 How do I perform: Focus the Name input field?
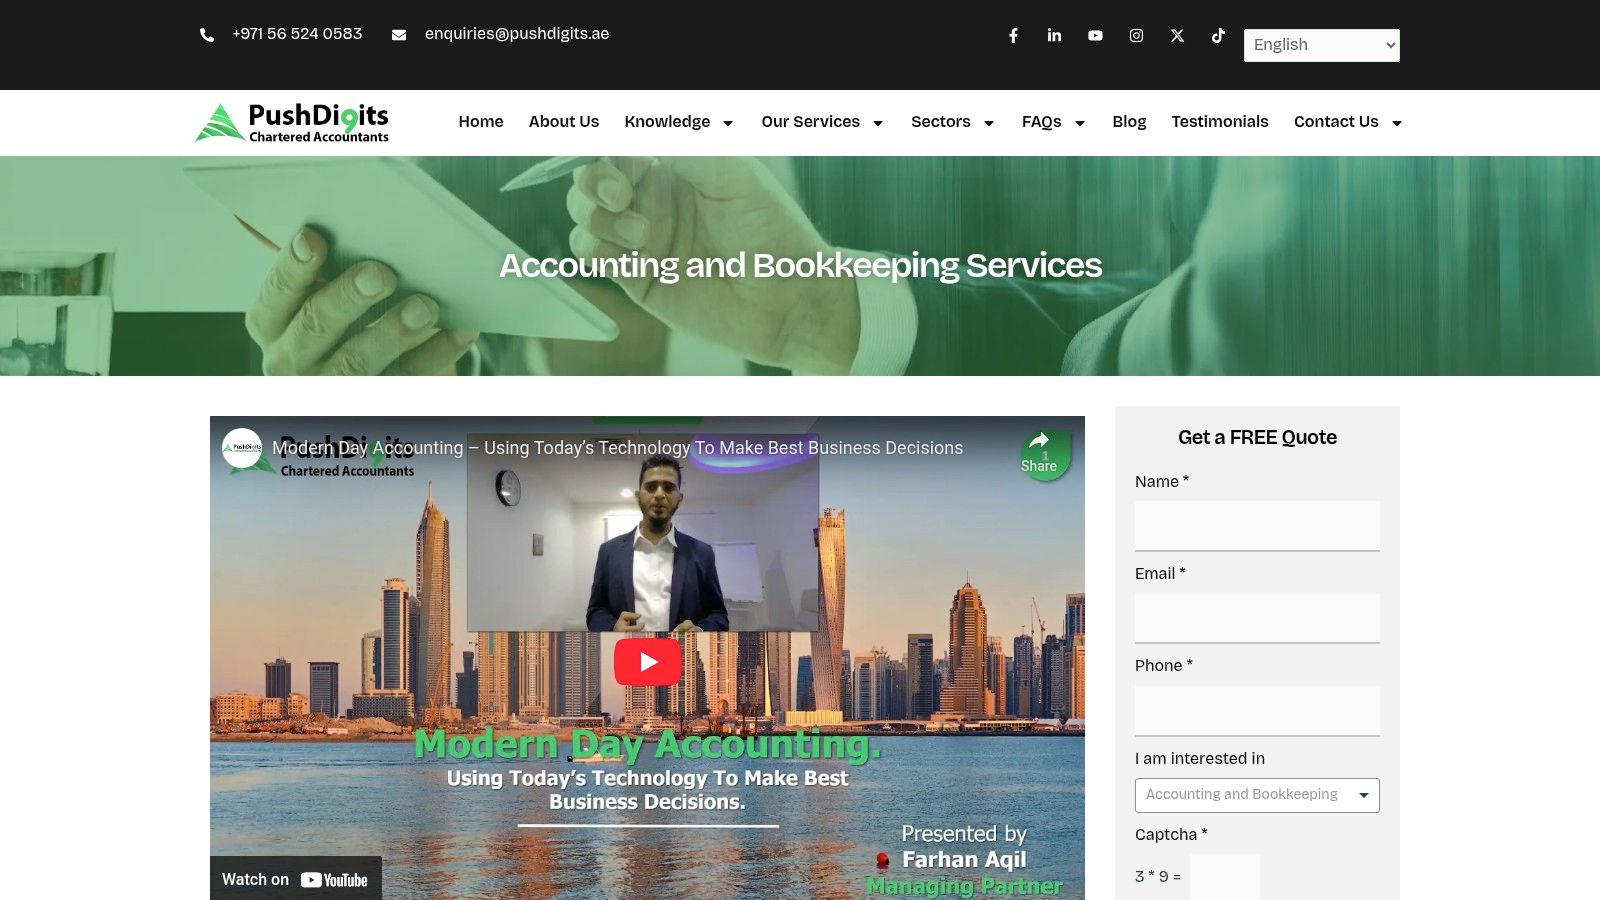pyautogui.click(x=1257, y=526)
